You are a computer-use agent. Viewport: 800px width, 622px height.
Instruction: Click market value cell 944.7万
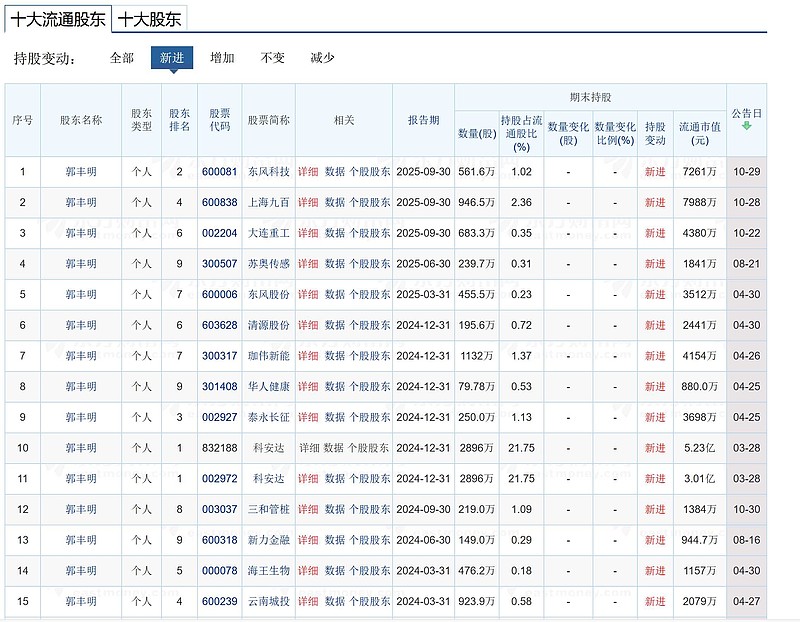coord(699,540)
